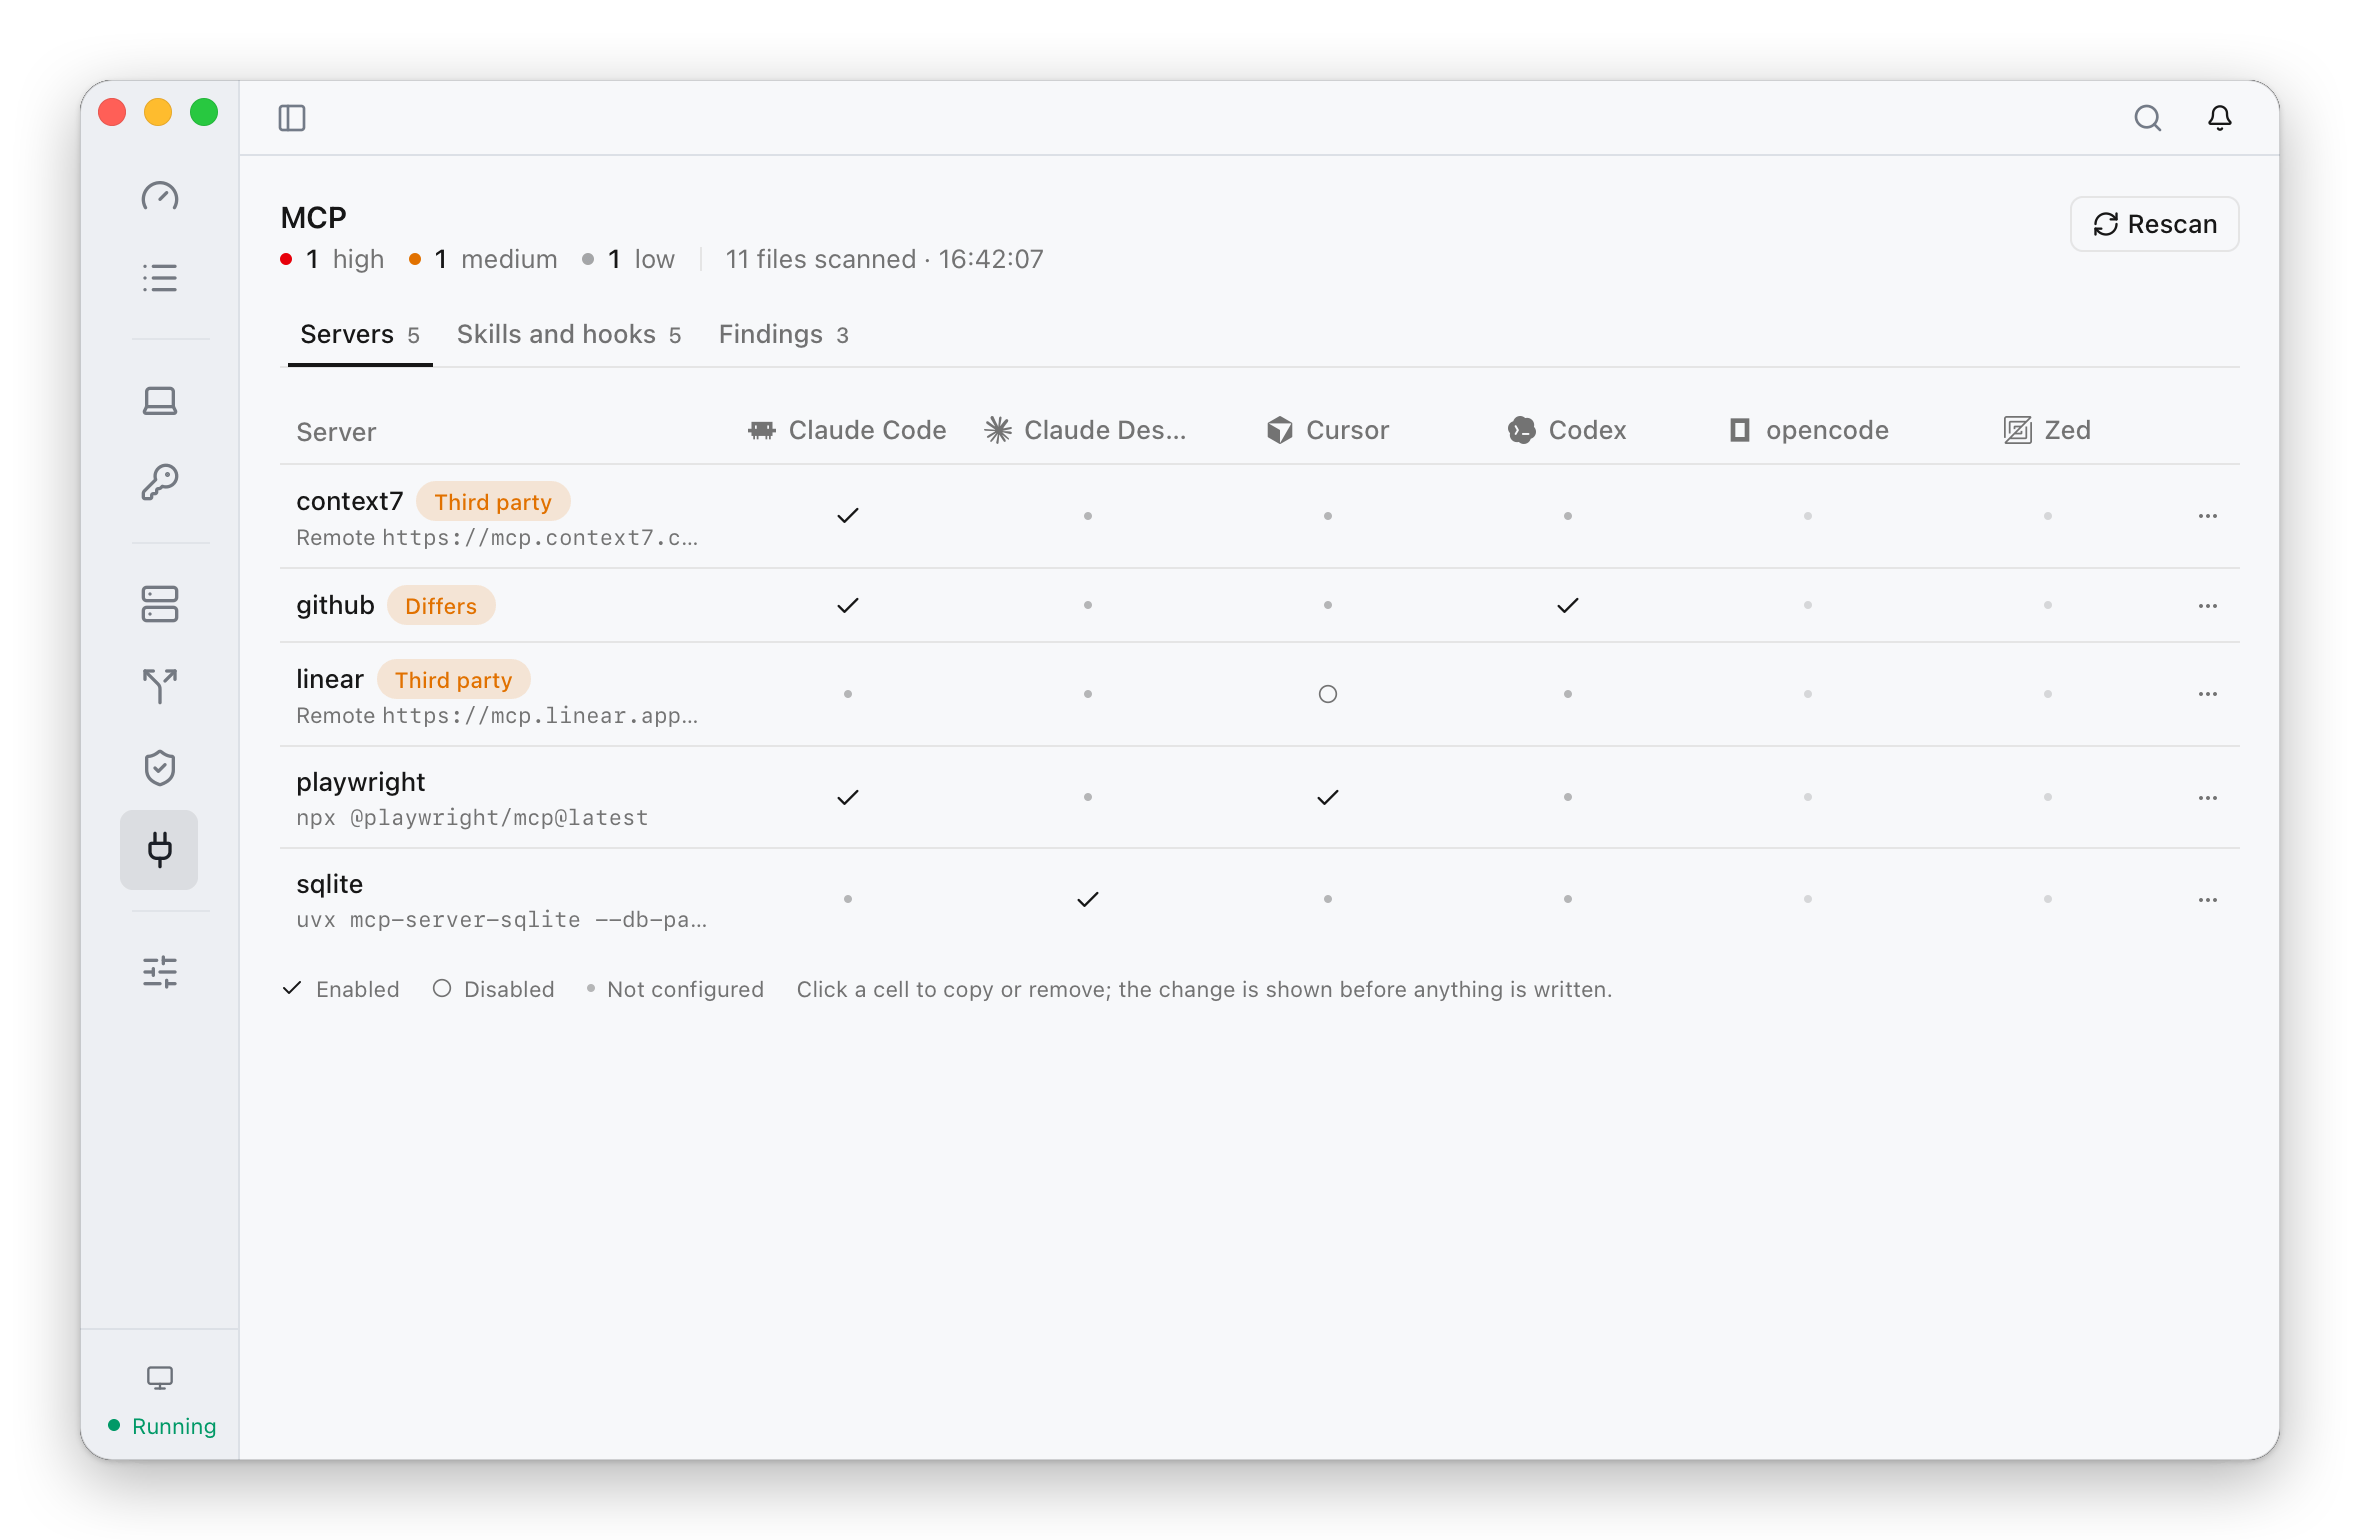Toggle the sidebar panel icon
Screen dimensions: 2360x1540
[x=292, y=118]
